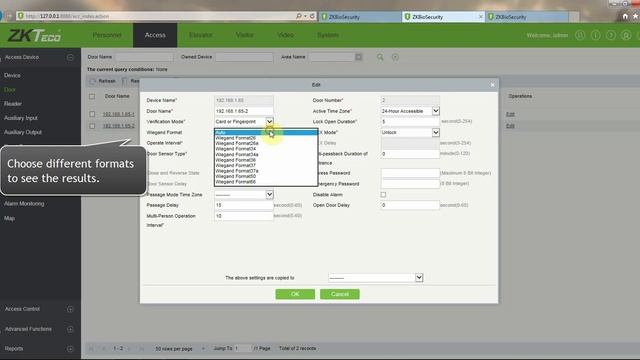The height and width of the screenshot is (360, 640).
Task: Open the System module tab
Action: coord(328,35)
